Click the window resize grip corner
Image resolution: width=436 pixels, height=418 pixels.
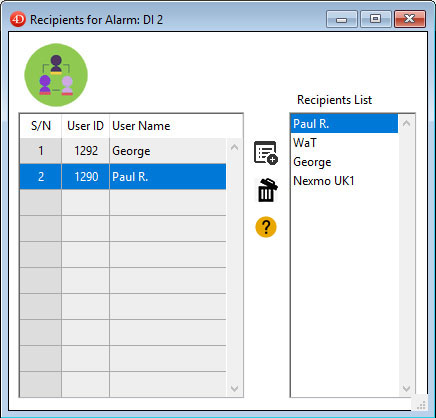click(421, 405)
